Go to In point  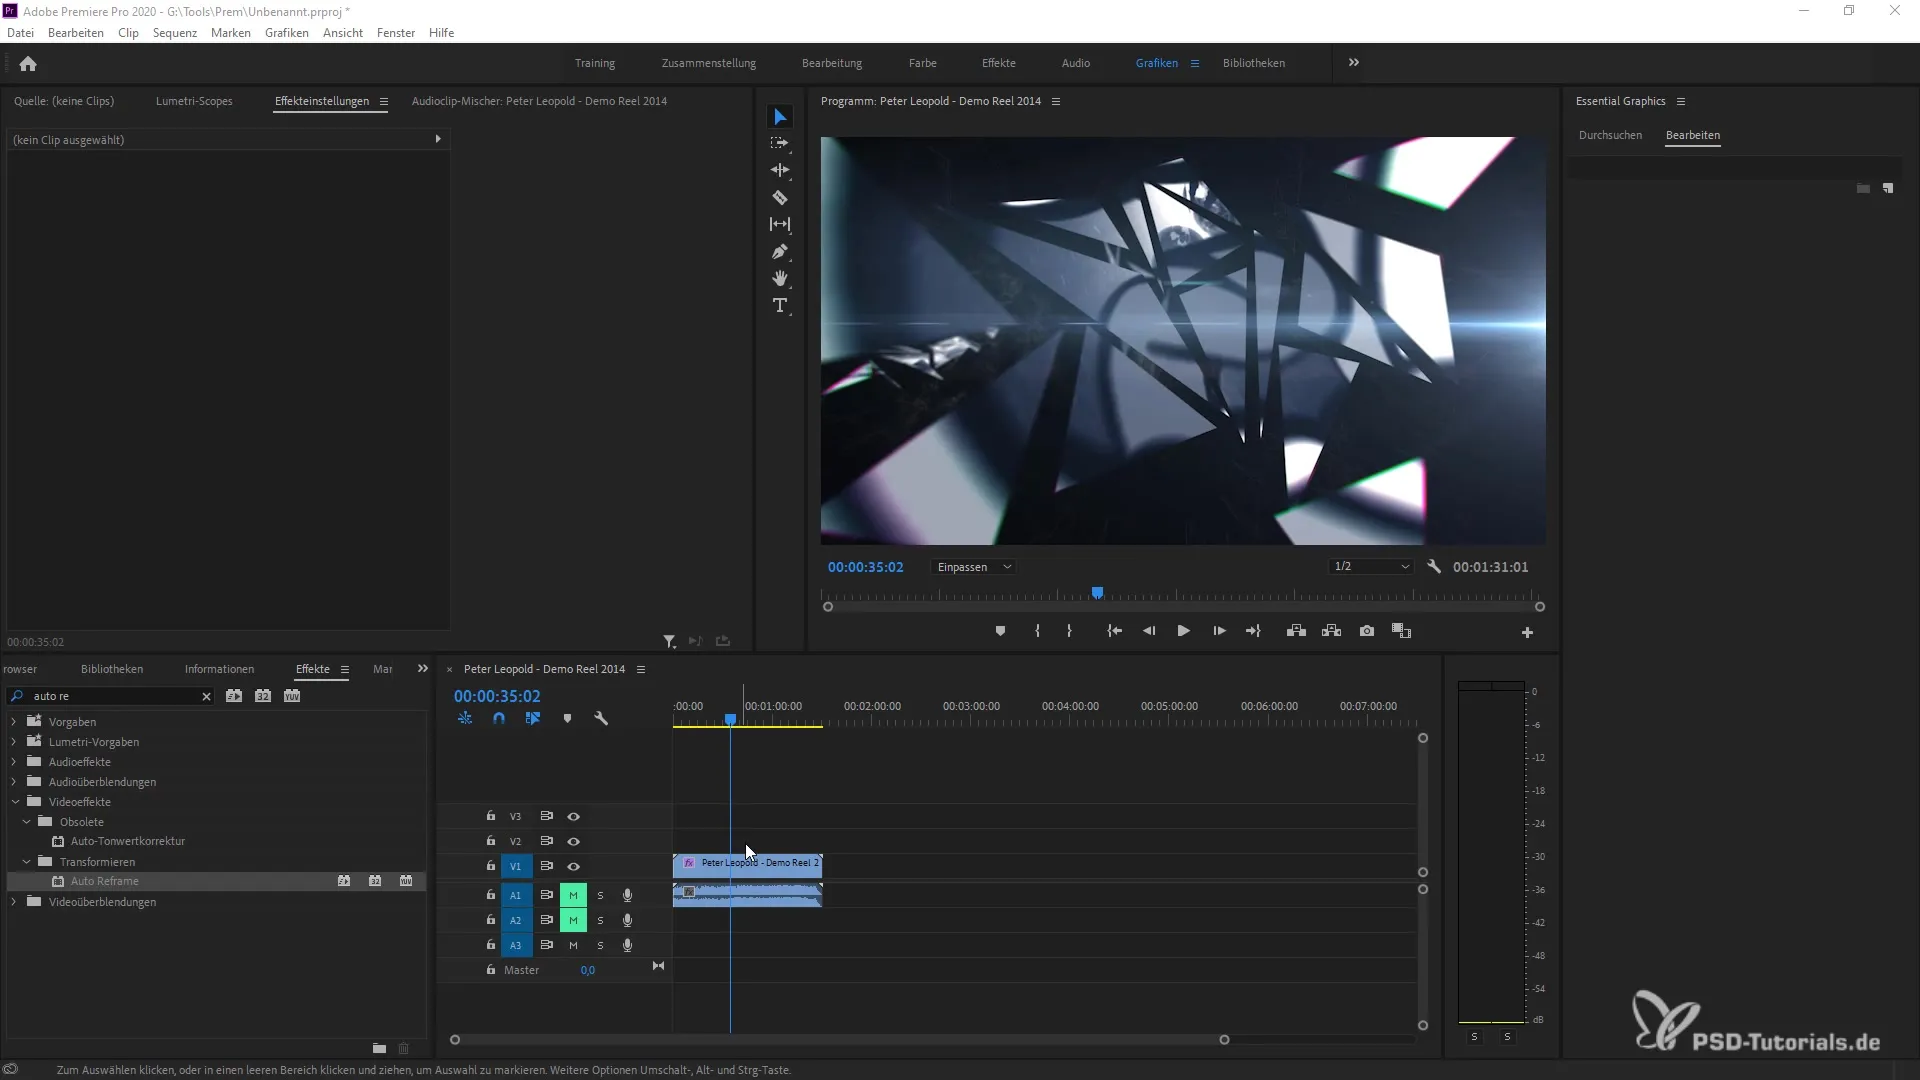[x=1114, y=631]
